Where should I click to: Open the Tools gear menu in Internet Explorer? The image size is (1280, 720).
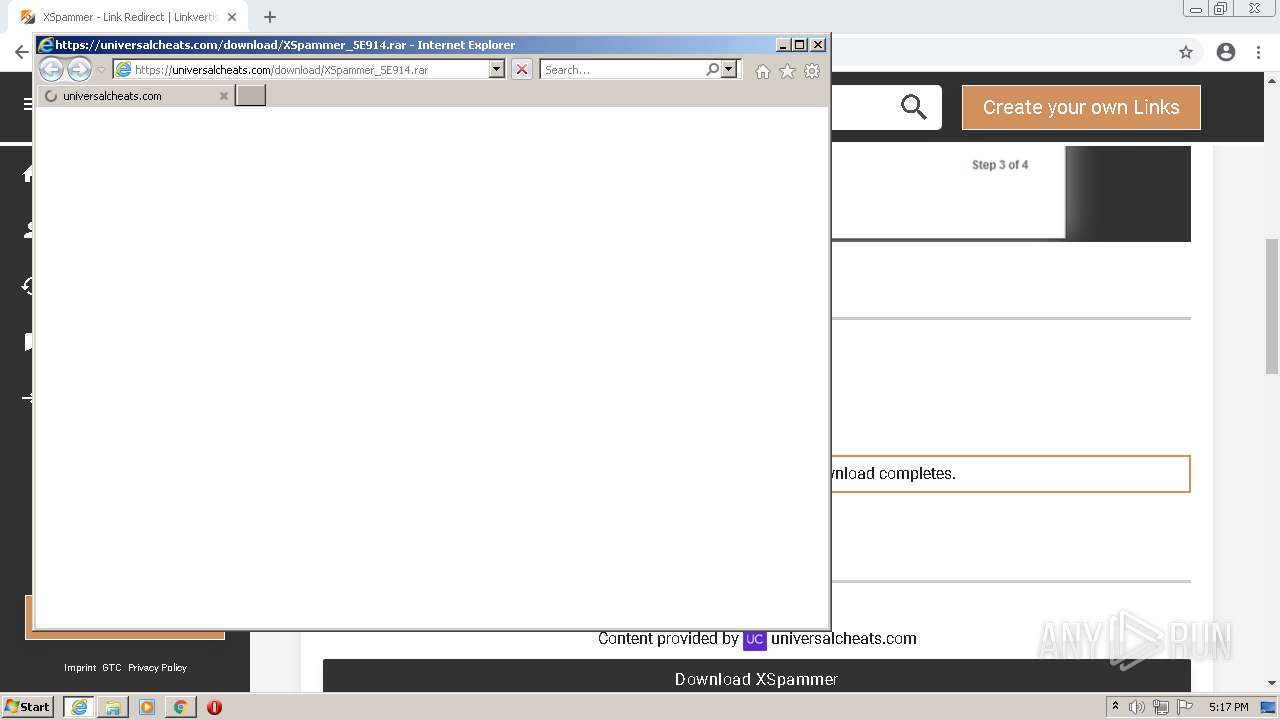pyautogui.click(x=812, y=71)
